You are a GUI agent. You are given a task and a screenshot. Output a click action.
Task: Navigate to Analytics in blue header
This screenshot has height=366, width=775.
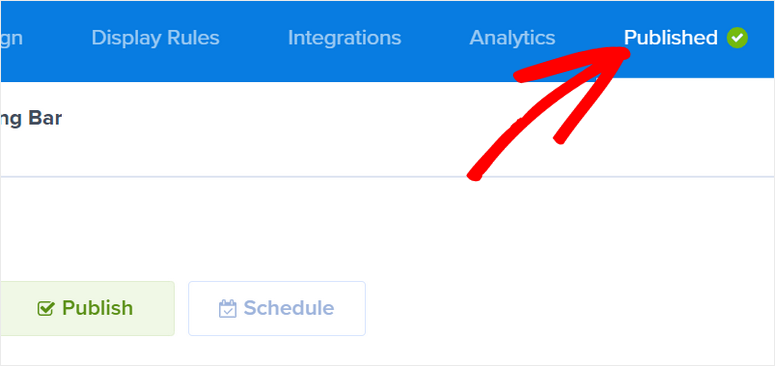click(512, 38)
